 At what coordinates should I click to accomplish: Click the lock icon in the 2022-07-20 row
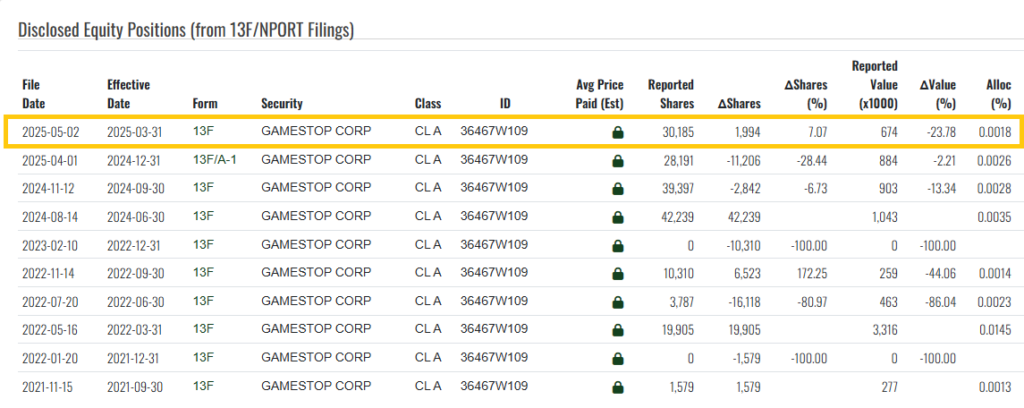(617, 303)
